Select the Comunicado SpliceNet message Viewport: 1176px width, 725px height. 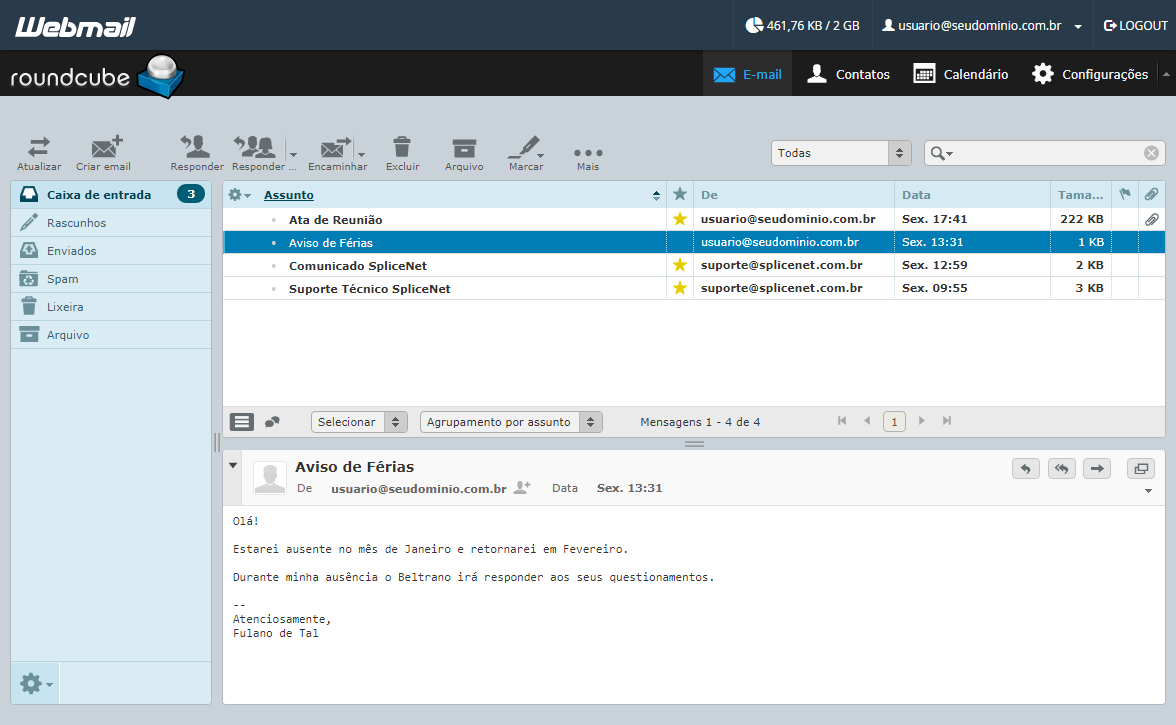pos(358,265)
